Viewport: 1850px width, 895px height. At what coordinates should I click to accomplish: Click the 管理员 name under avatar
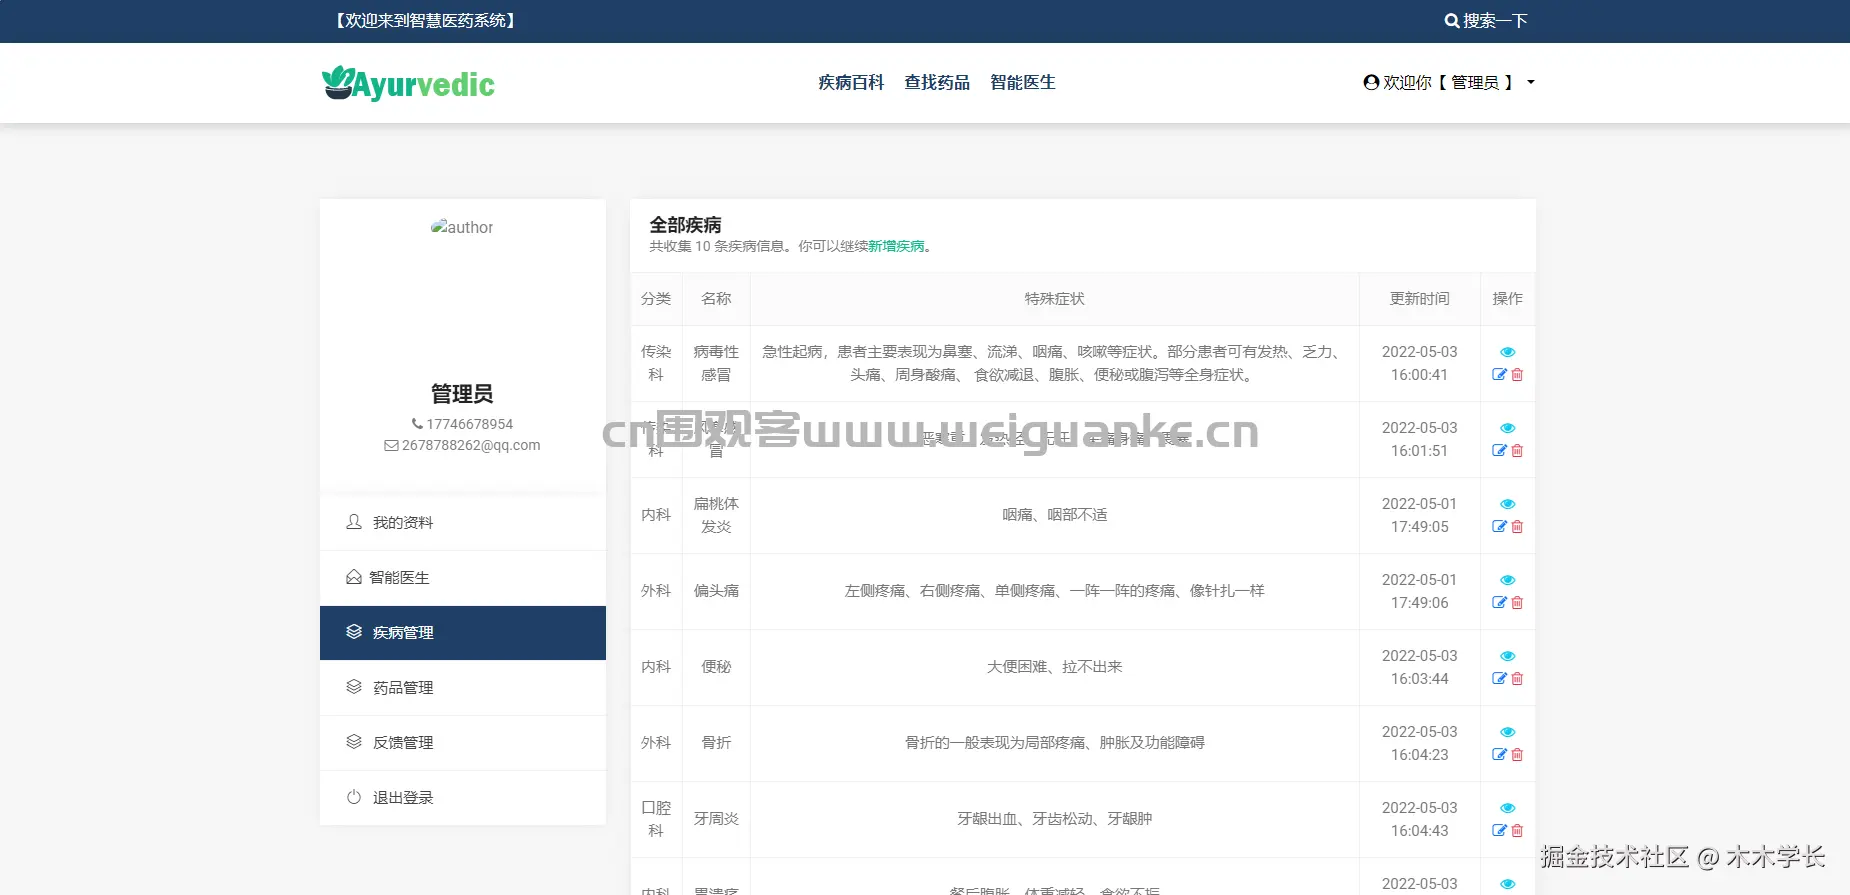(x=462, y=393)
